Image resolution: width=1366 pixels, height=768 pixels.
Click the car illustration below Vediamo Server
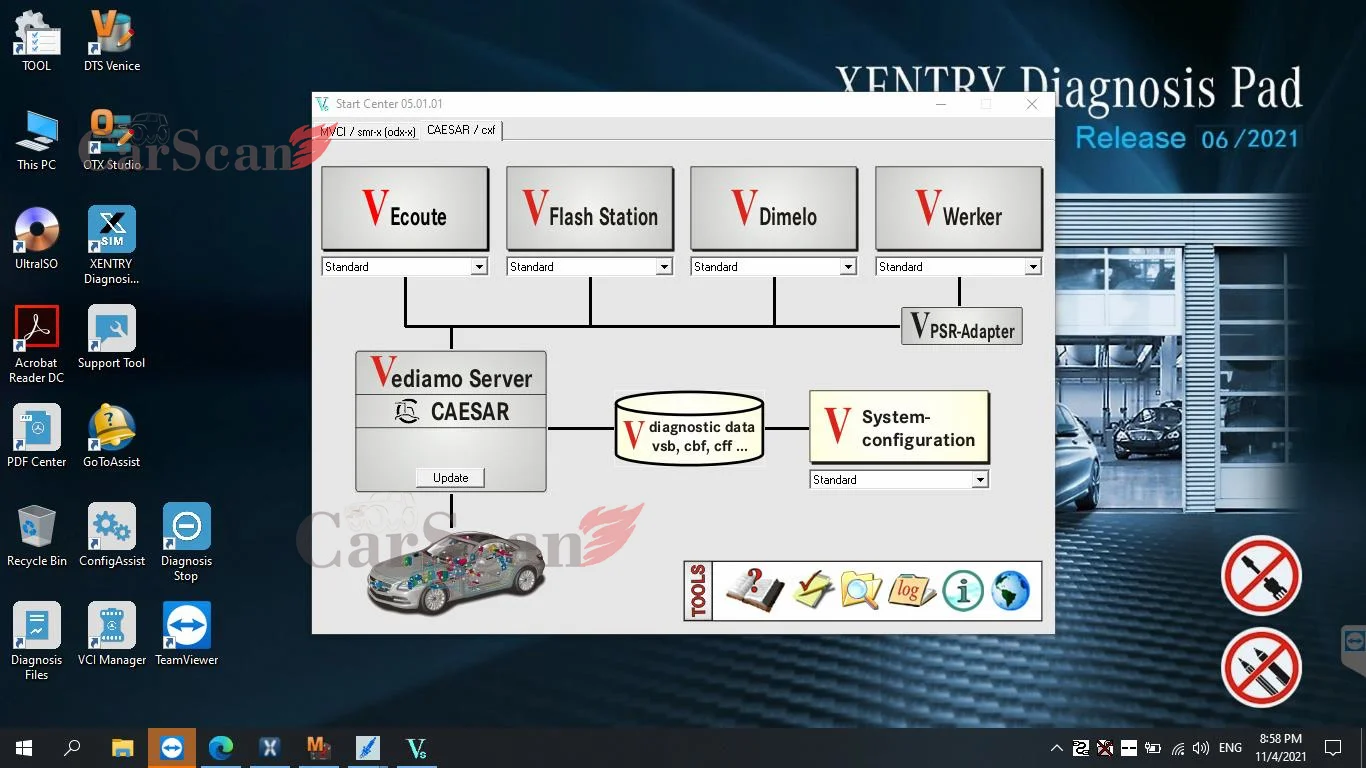tap(455, 571)
